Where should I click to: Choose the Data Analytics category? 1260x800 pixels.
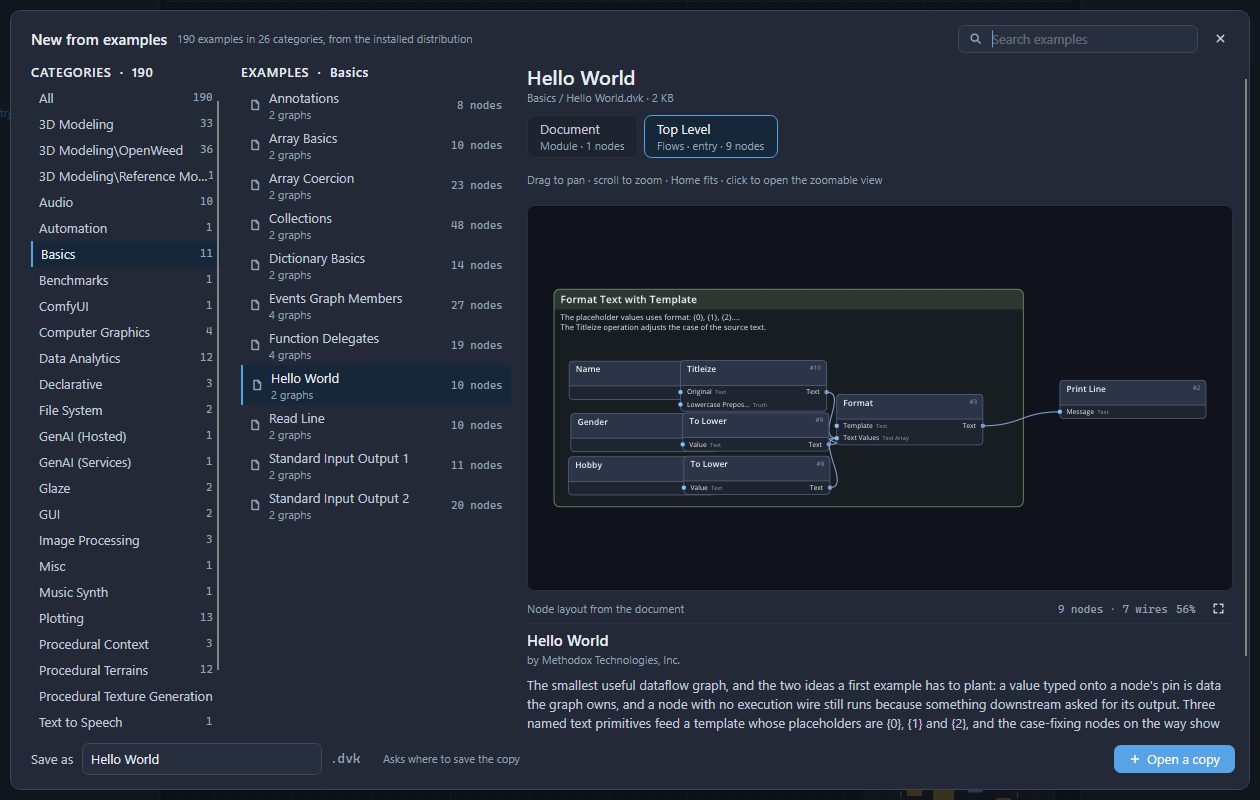(x=125, y=358)
